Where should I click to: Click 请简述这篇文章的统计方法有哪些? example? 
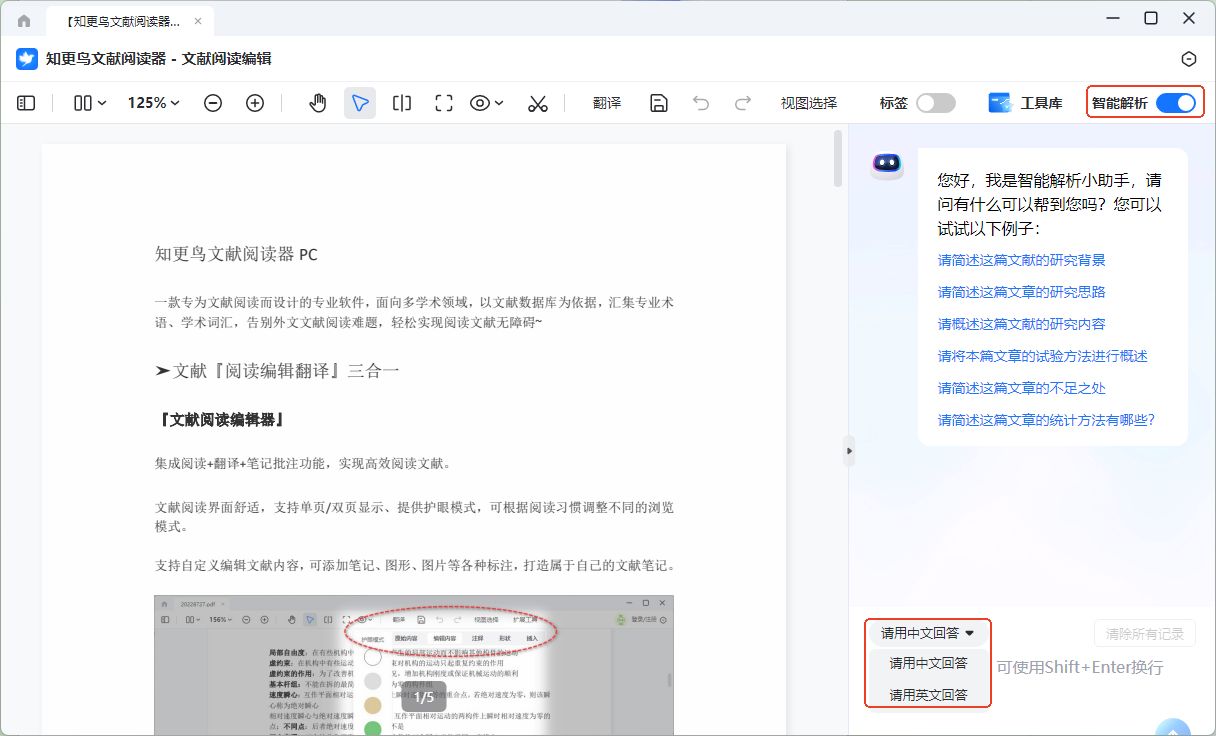click(x=1046, y=420)
